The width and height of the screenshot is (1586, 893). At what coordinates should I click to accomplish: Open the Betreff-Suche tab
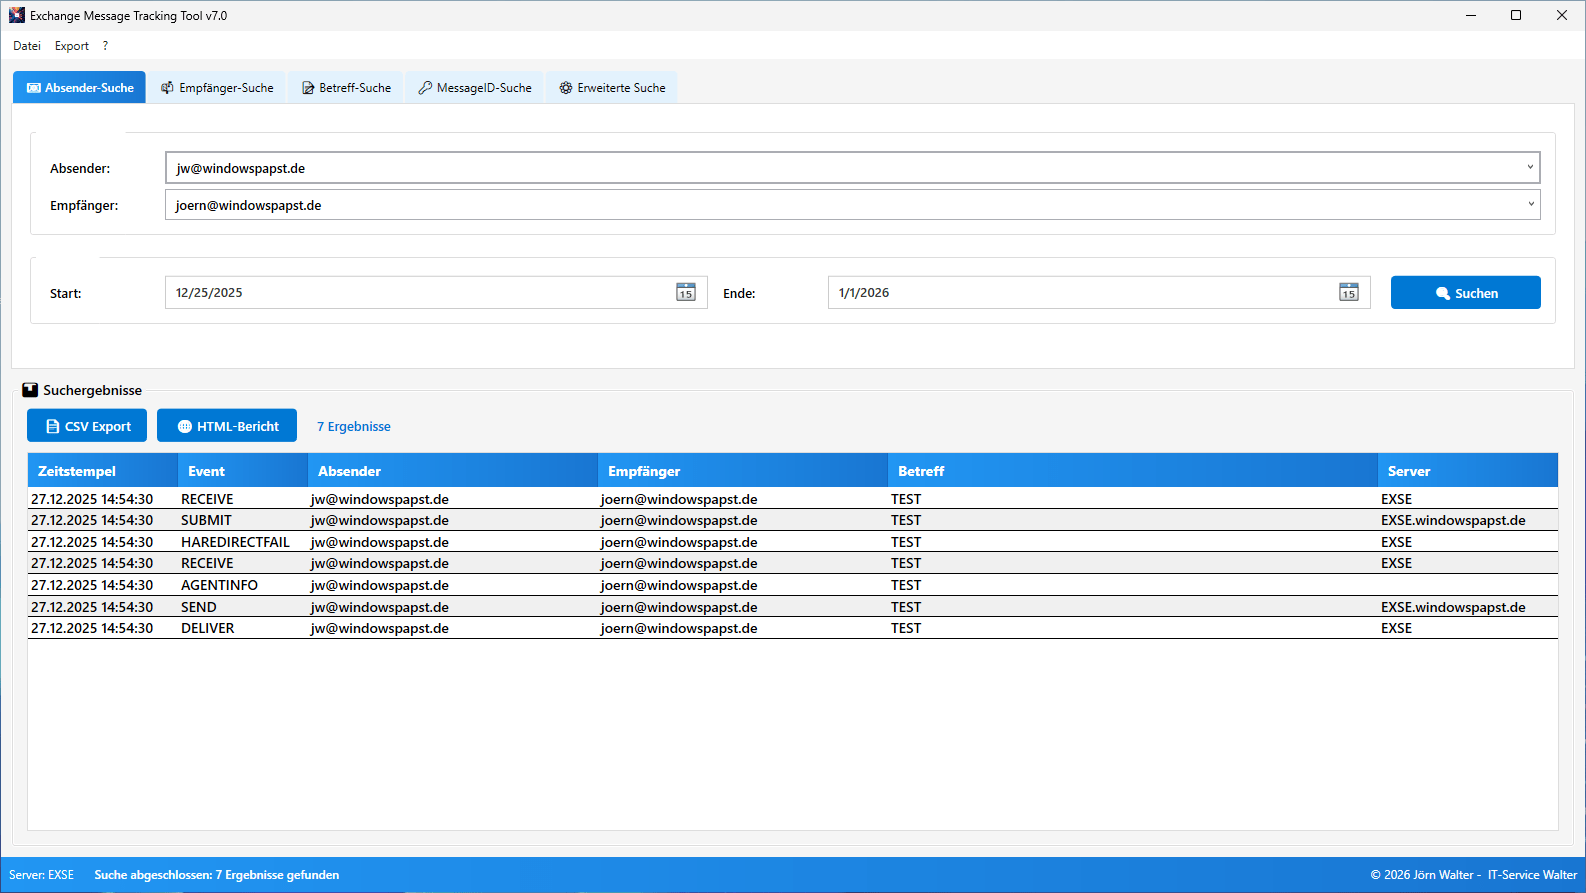(x=346, y=88)
